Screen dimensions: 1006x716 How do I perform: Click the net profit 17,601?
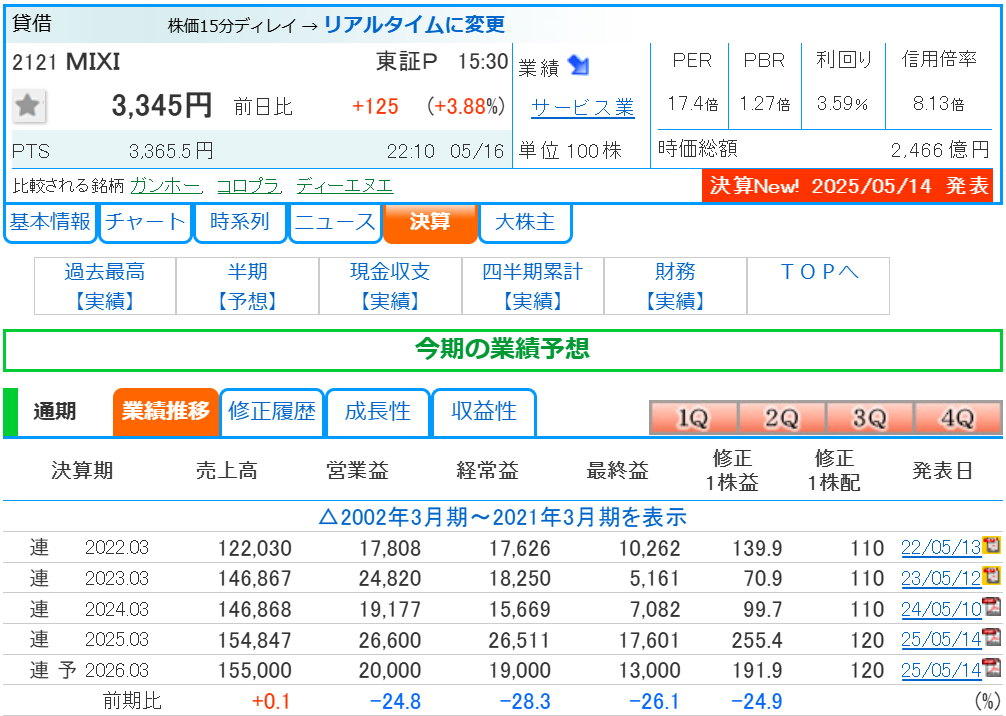pos(649,640)
